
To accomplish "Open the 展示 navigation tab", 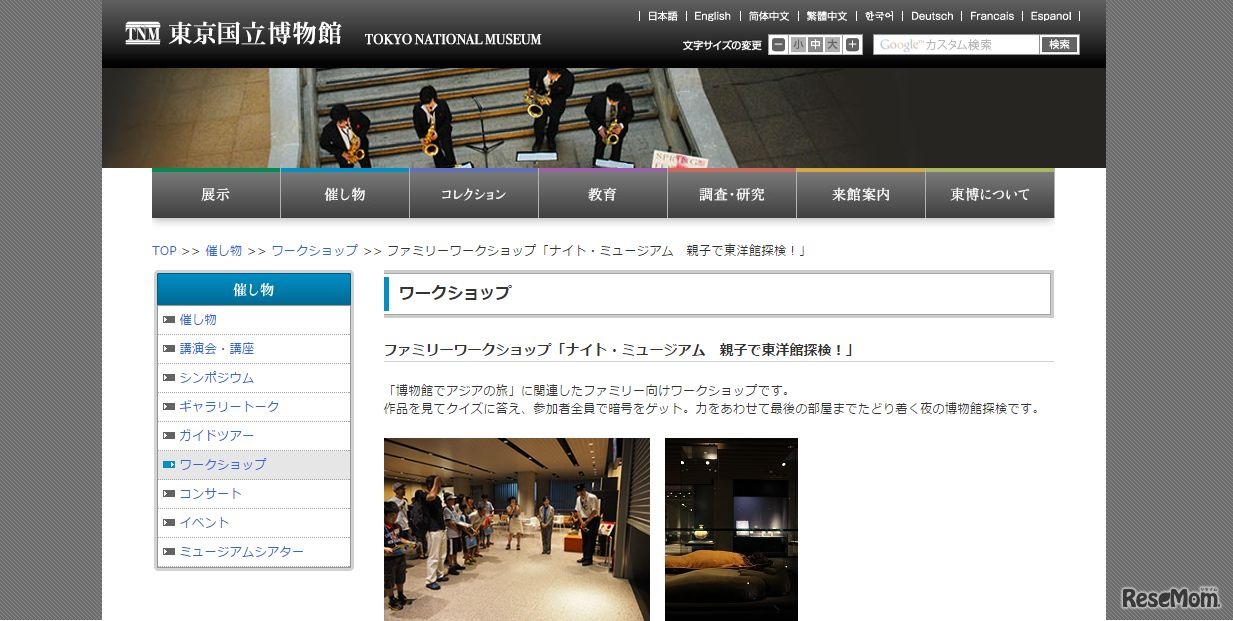I will pos(215,194).
